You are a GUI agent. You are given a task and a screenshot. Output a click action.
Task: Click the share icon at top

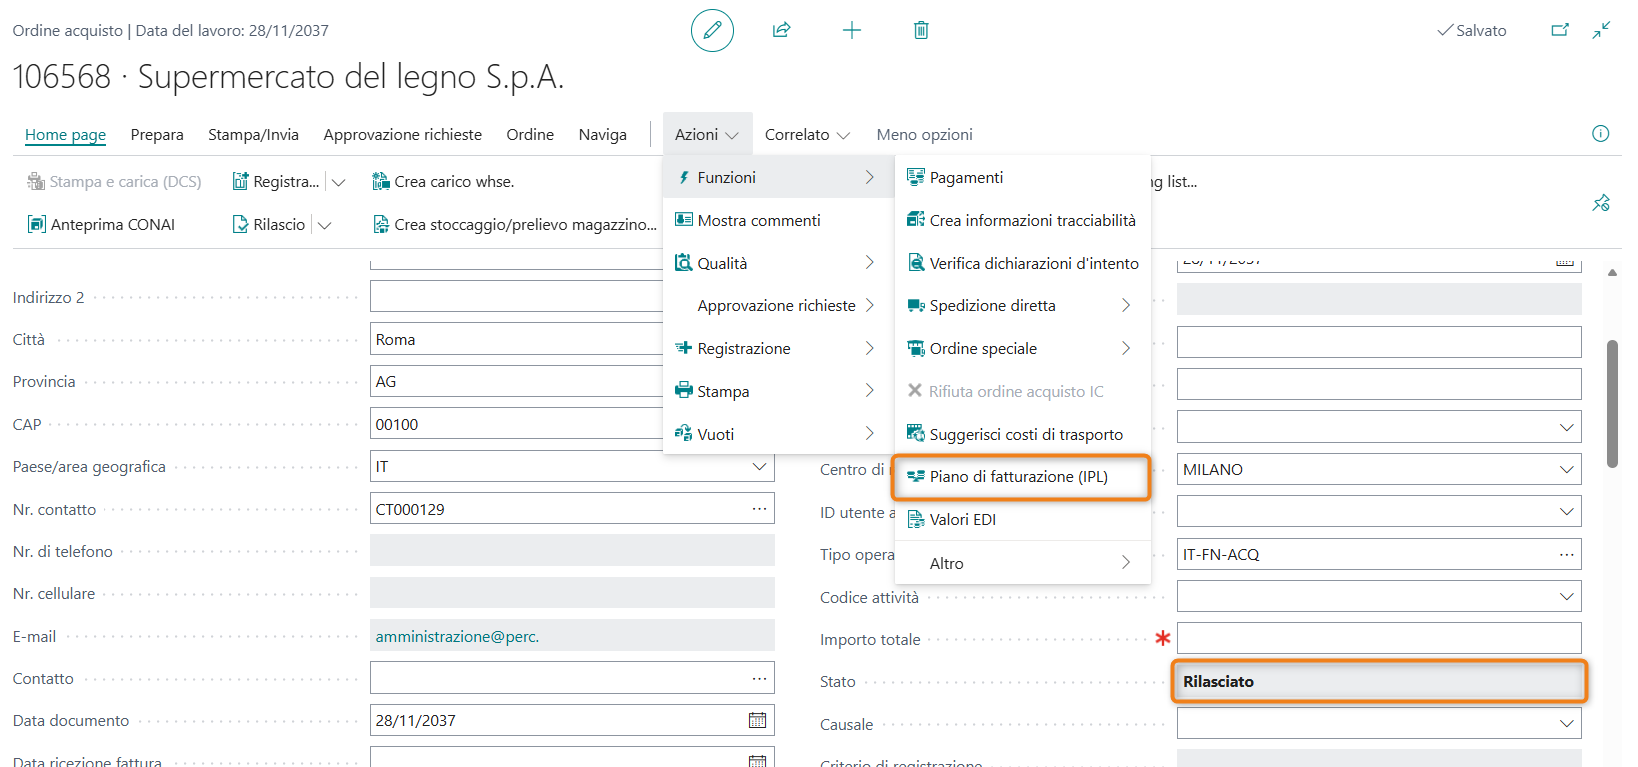pyautogui.click(x=782, y=31)
